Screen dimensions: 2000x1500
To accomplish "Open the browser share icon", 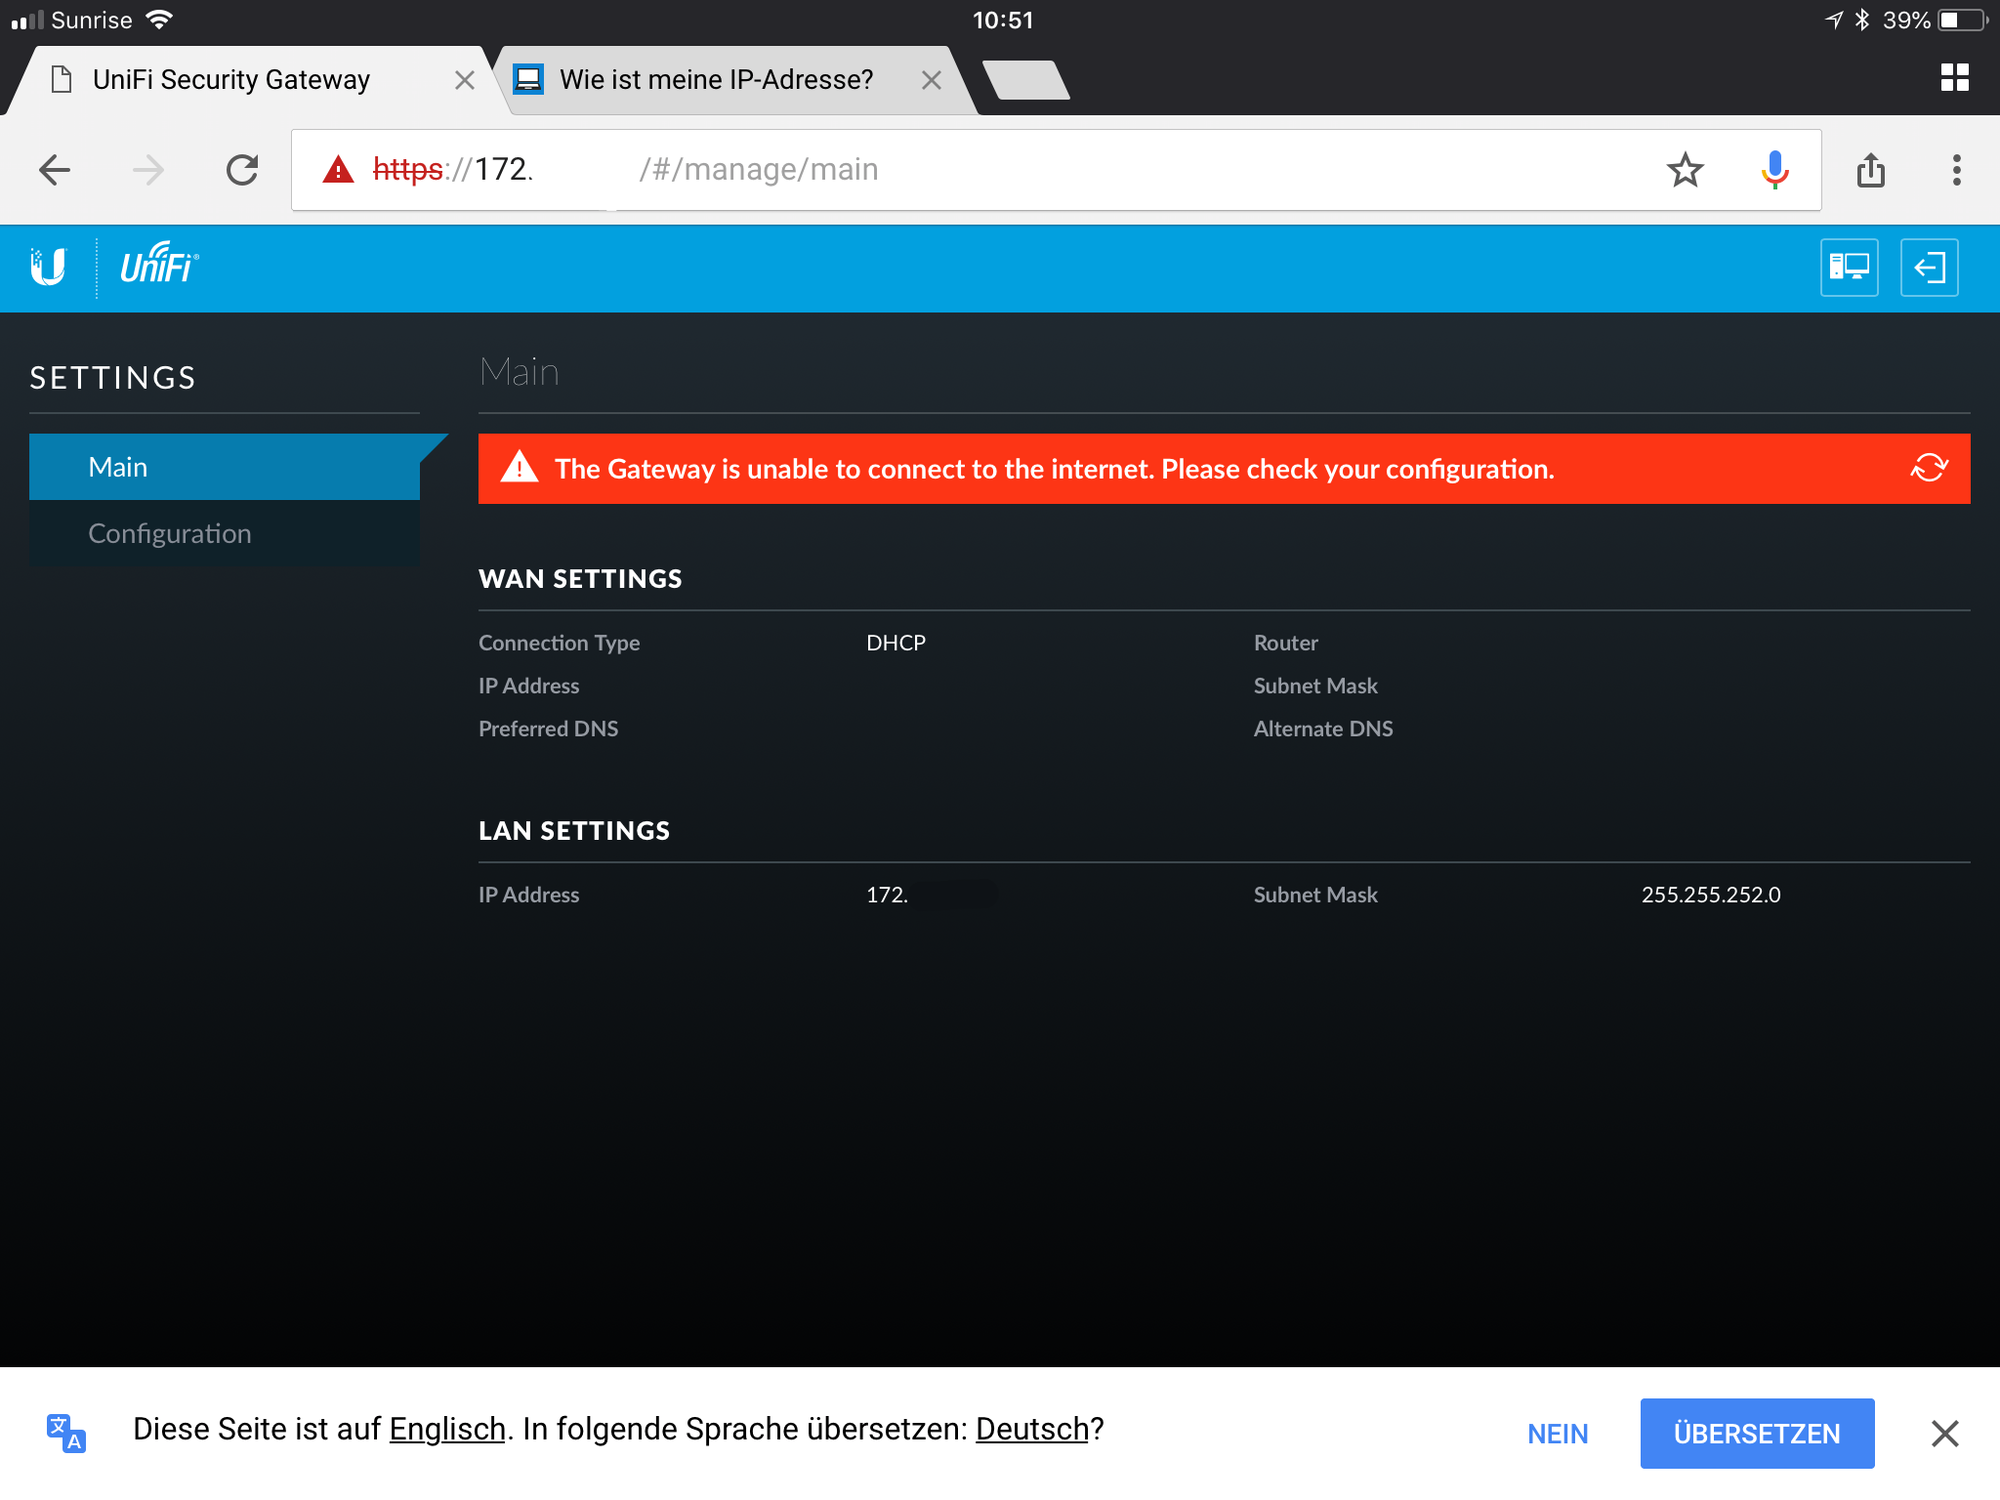I will point(1870,170).
